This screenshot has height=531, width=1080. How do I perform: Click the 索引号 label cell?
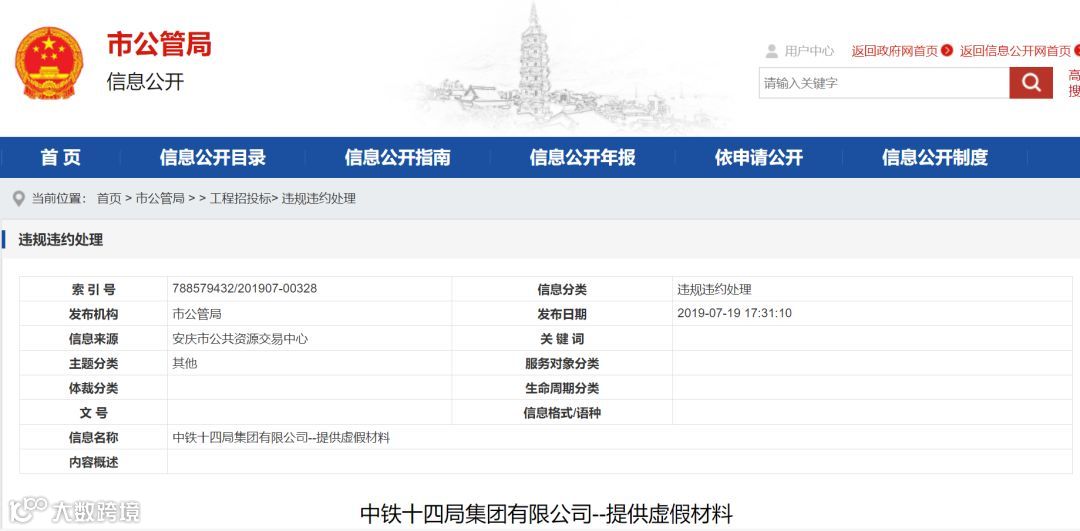(94, 290)
